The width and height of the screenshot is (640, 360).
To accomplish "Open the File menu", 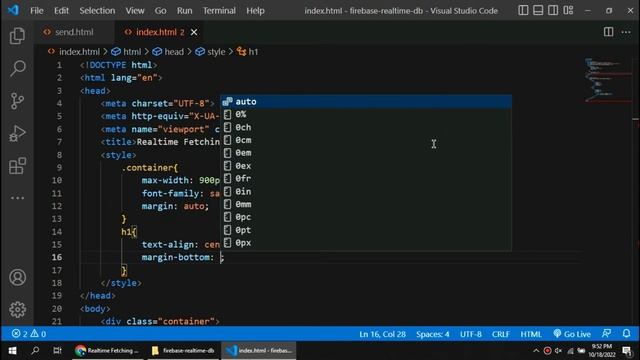I will [36, 10].
